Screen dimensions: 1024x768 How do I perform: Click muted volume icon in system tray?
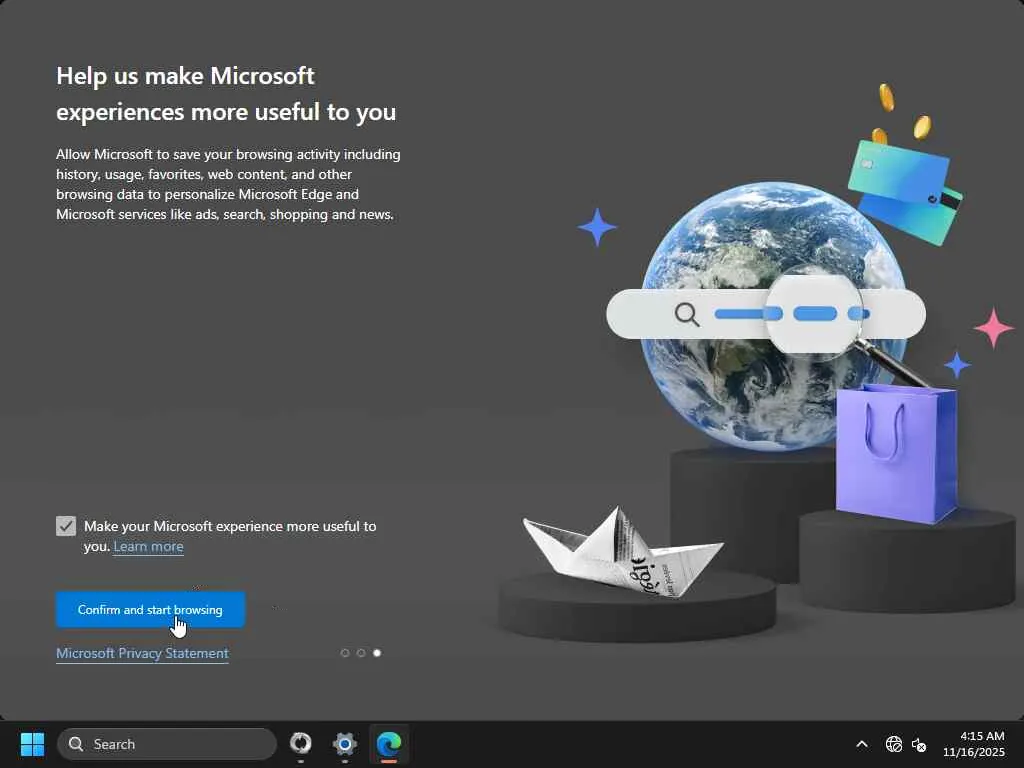coord(919,744)
